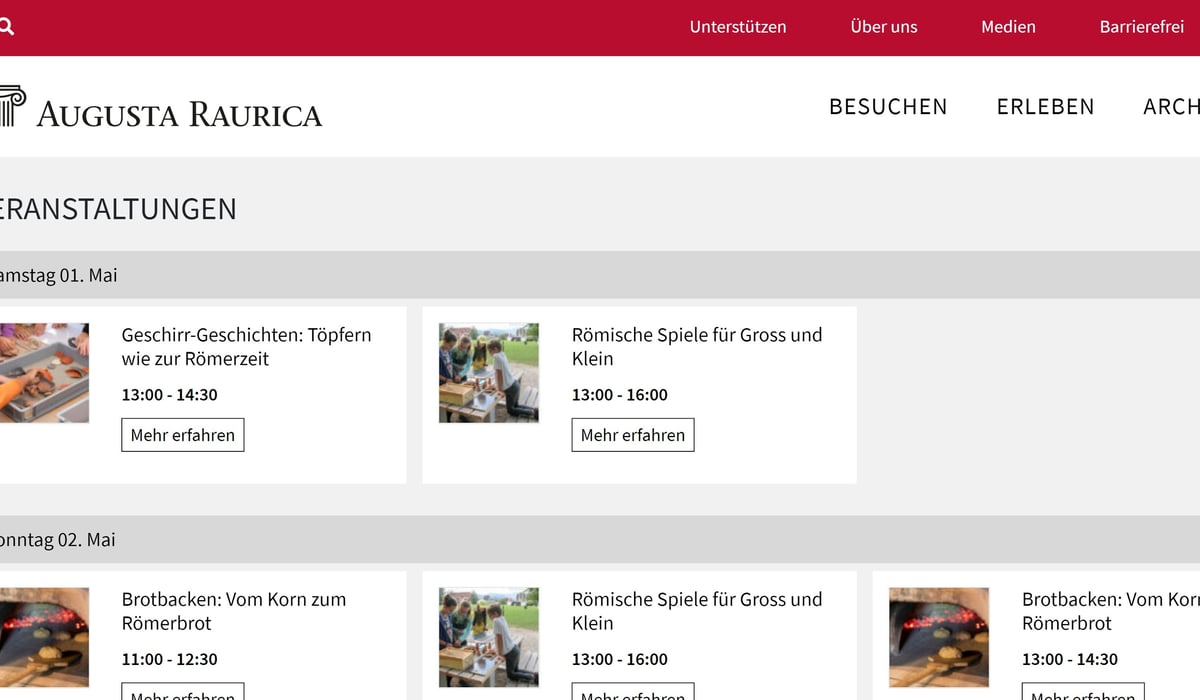Select Brotbacken title at 11:00 - 12:30
This screenshot has height=700, width=1200.
(234, 611)
